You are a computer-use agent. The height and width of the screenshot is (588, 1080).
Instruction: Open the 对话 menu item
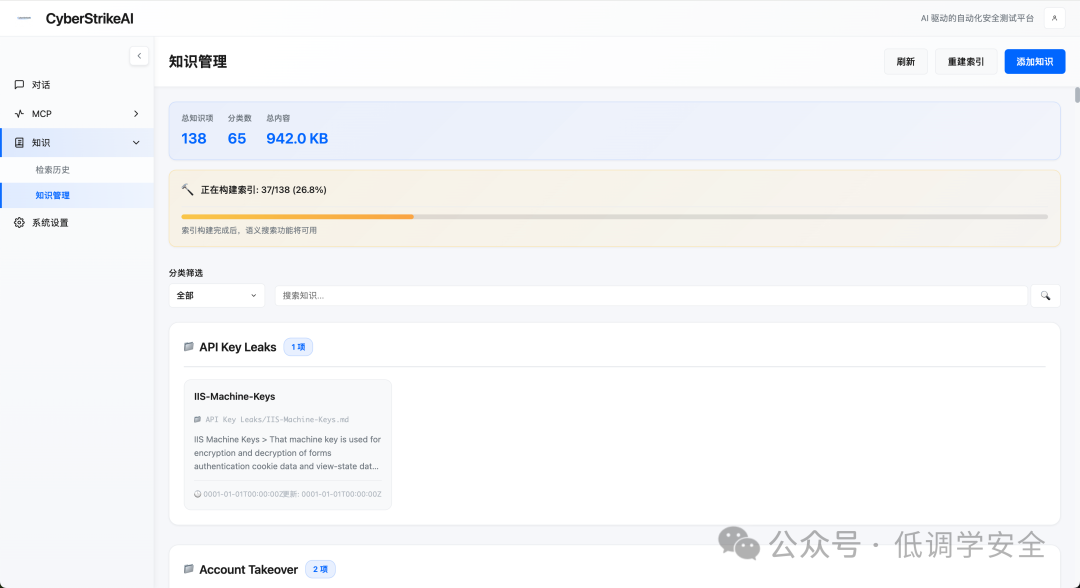point(77,85)
